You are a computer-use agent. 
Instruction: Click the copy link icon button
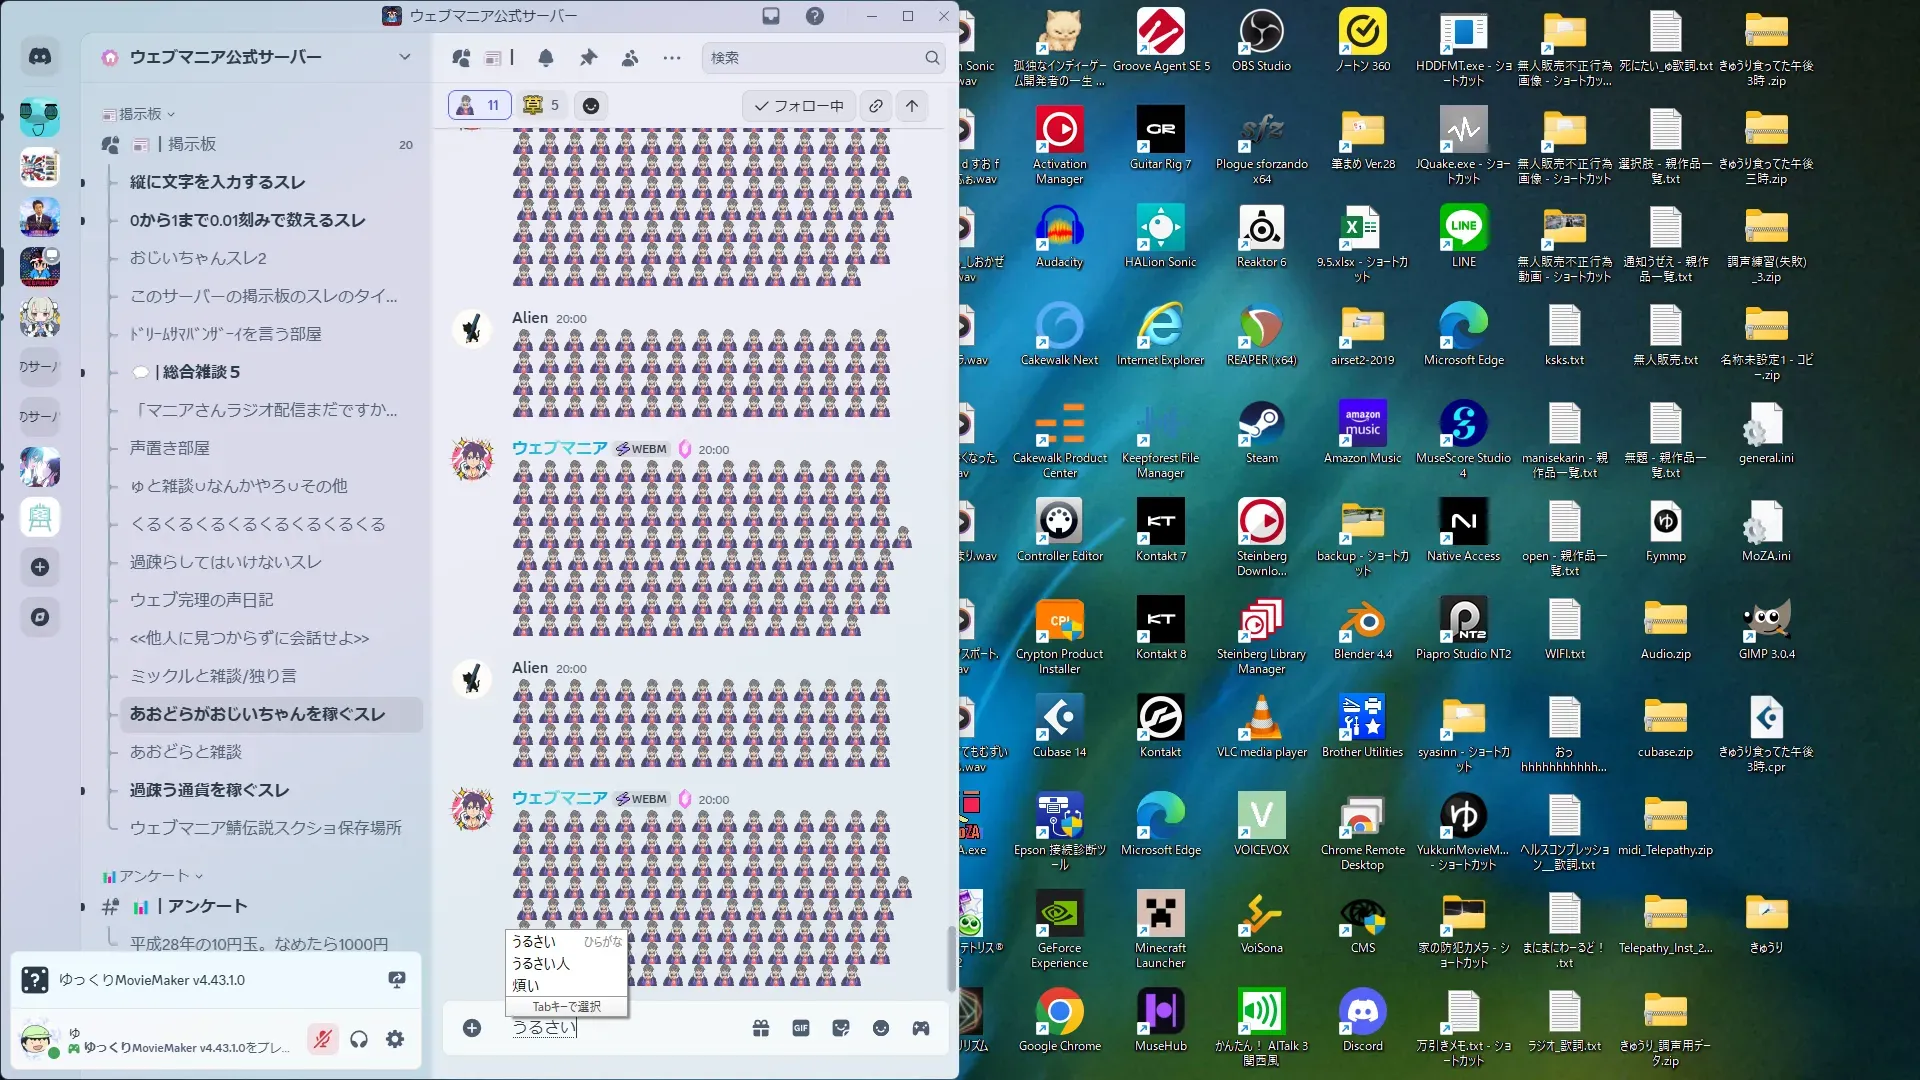point(876,106)
